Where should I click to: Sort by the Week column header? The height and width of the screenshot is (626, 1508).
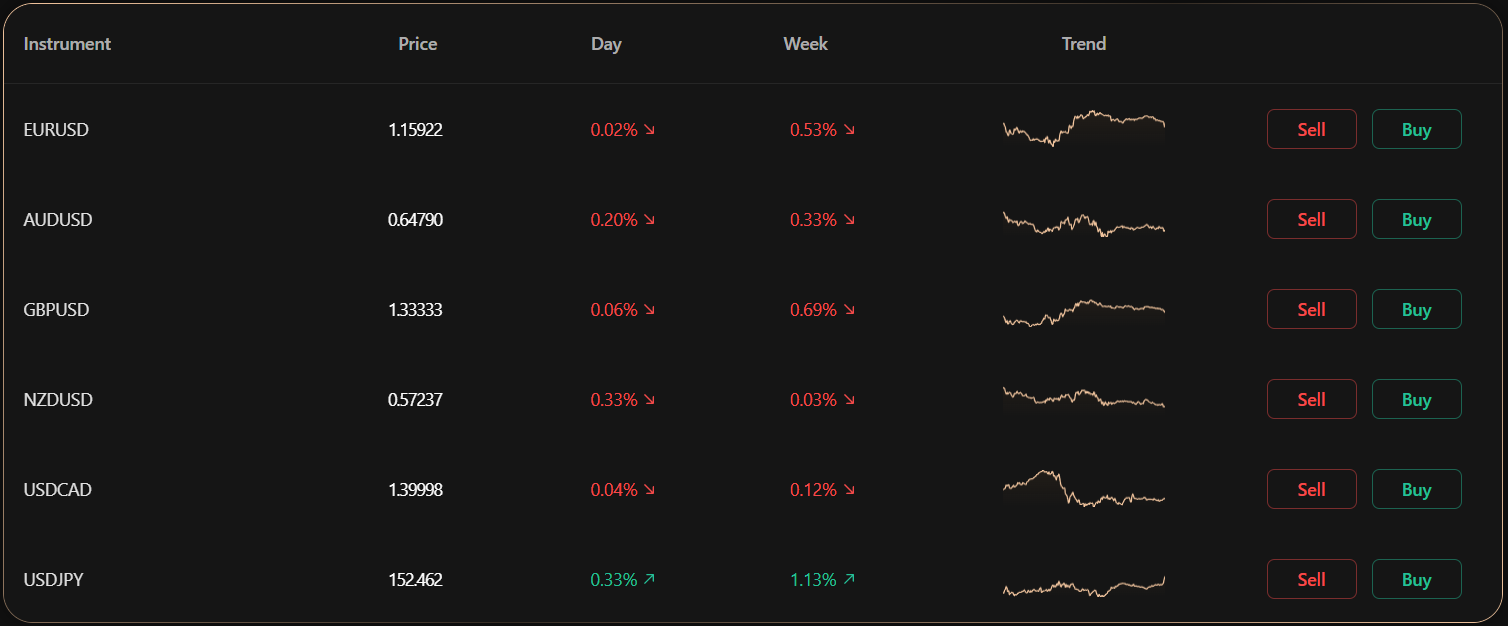tap(805, 44)
